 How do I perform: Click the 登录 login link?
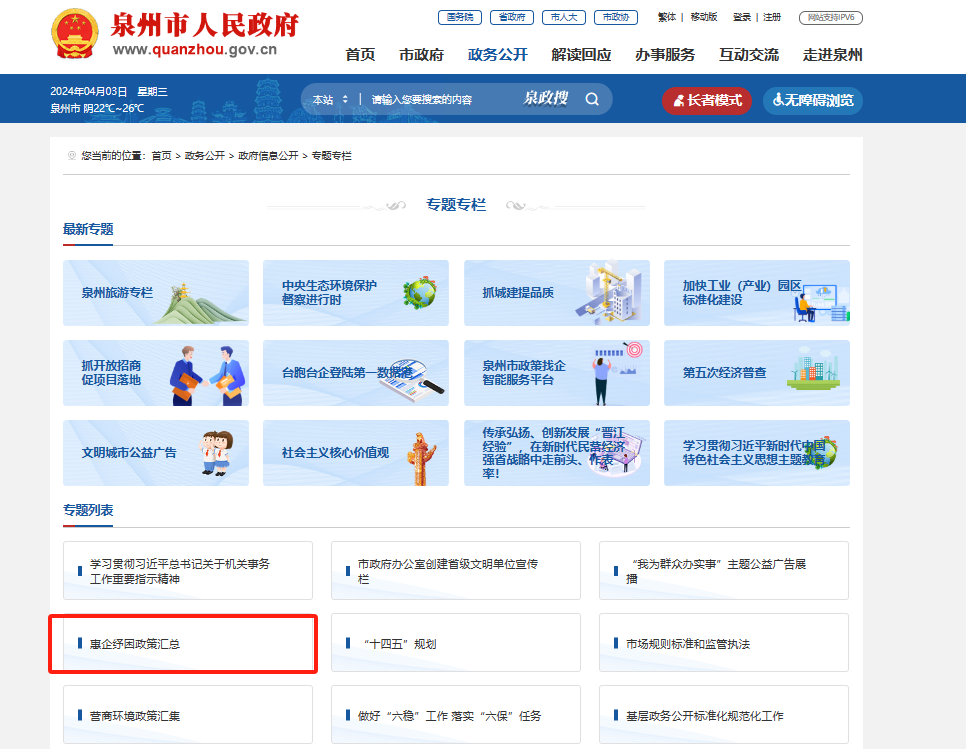pyautogui.click(x=741, y=17)
